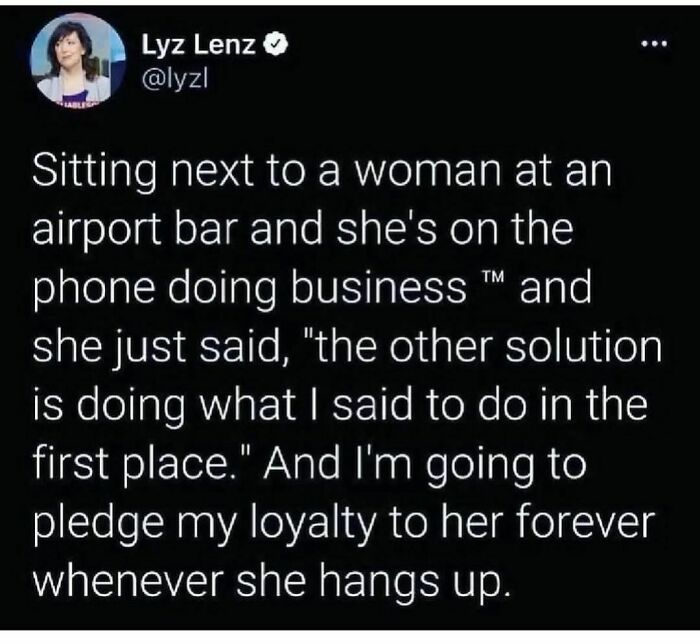Image resolution: width=700 pixels, height=644 pixels.
Task: Select the word "business" in the tweet
Action: 379,287
